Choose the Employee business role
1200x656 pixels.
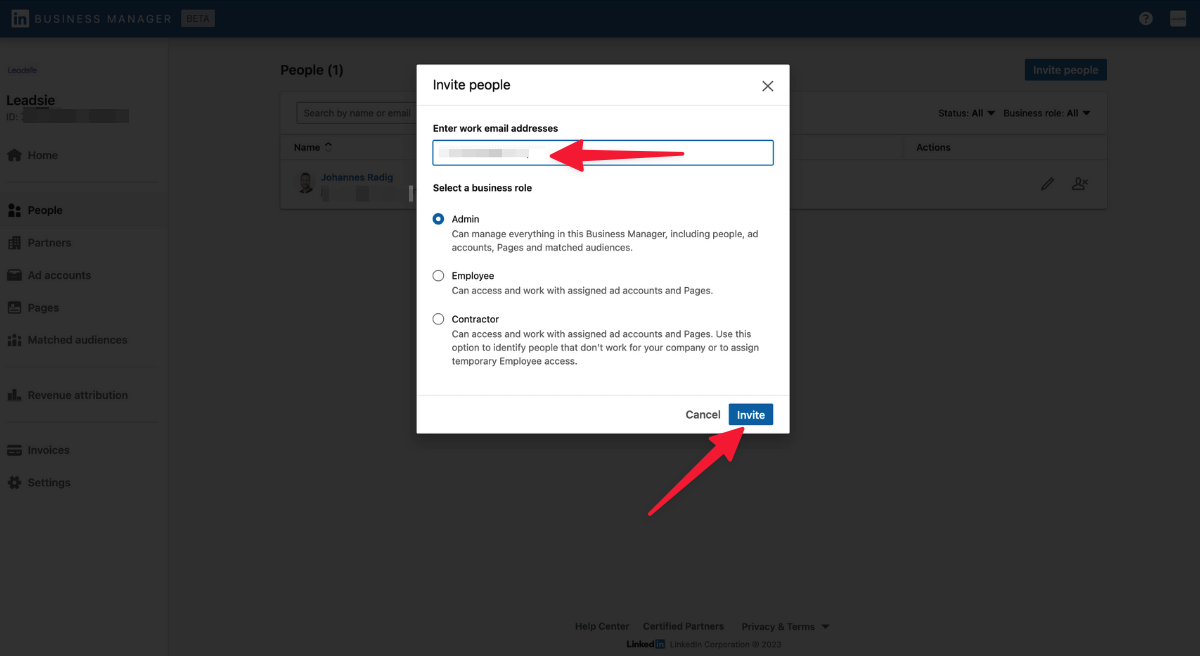pos(438,275)
